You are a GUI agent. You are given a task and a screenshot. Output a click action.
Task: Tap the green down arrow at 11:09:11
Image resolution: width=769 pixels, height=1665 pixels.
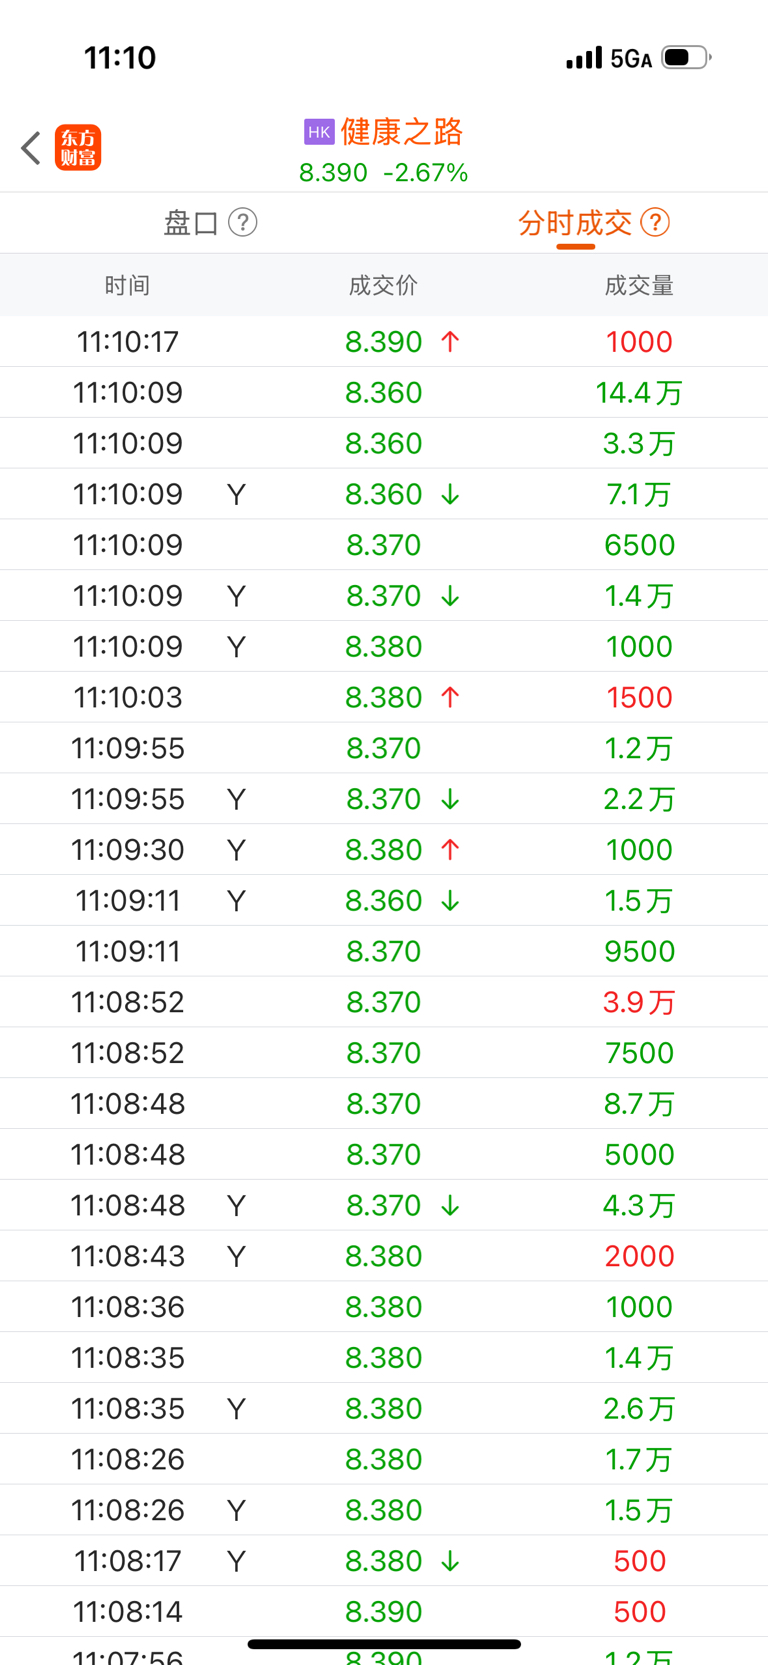[450, 901]
